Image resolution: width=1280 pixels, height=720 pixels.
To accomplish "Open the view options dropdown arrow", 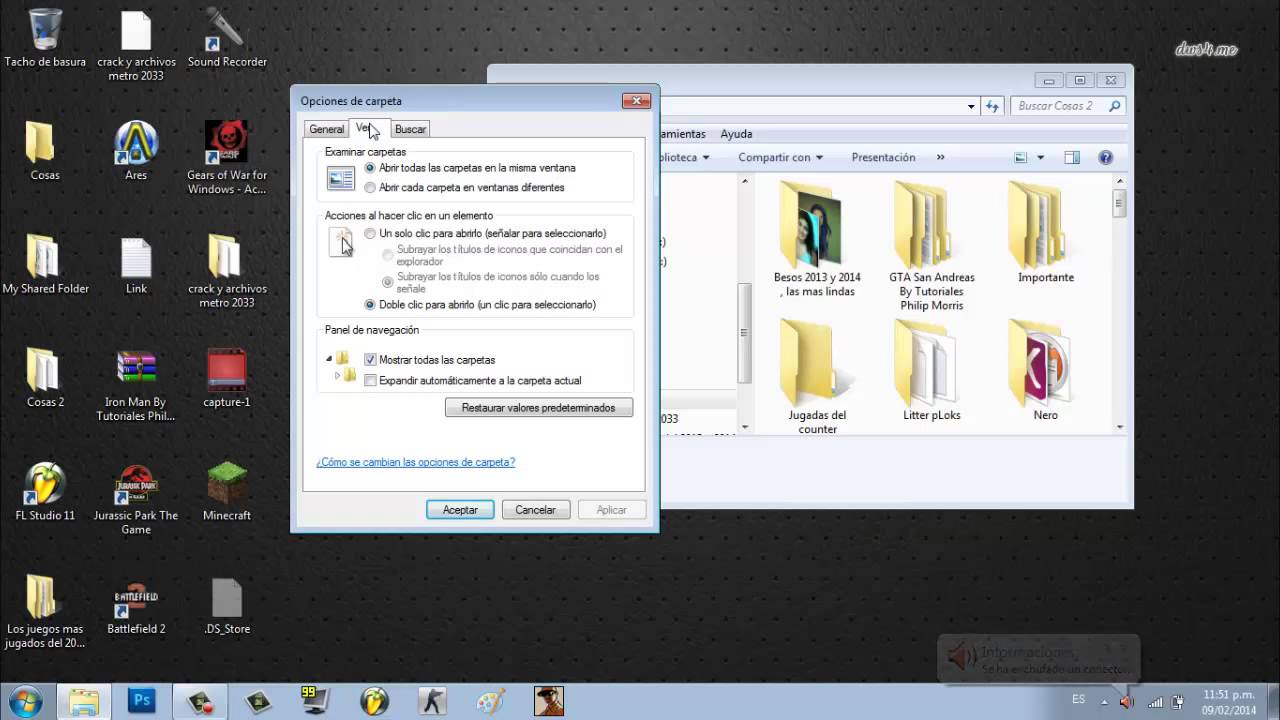I will coord(1040,157).
